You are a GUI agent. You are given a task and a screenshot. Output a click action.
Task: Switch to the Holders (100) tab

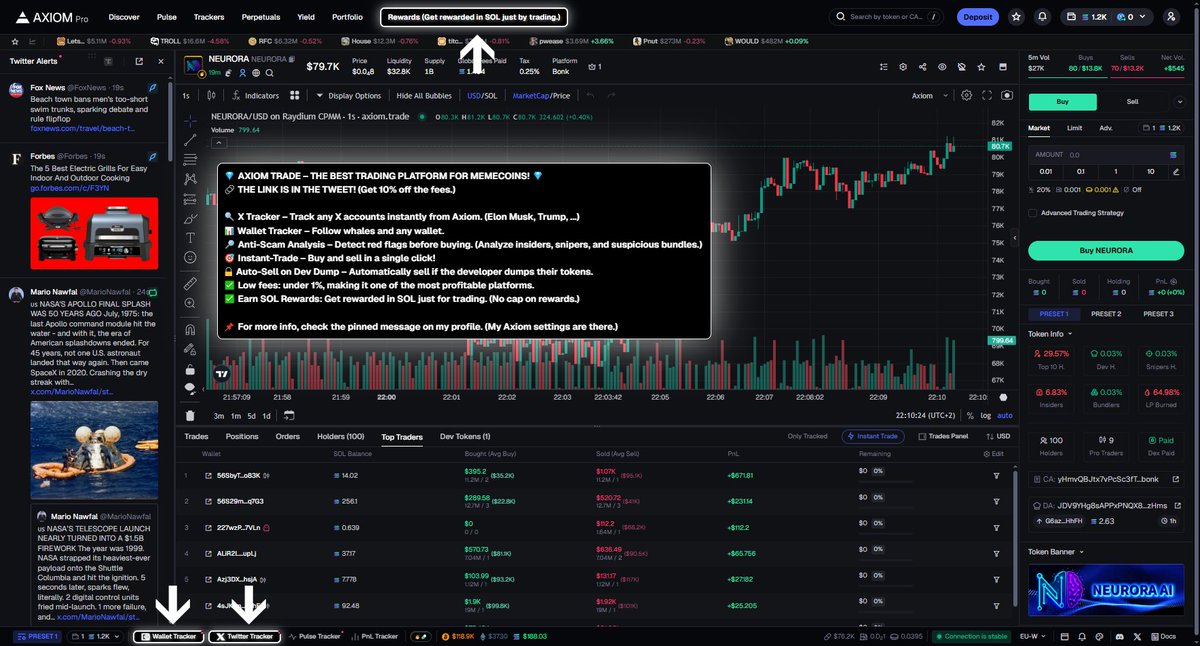coord(341,436)
